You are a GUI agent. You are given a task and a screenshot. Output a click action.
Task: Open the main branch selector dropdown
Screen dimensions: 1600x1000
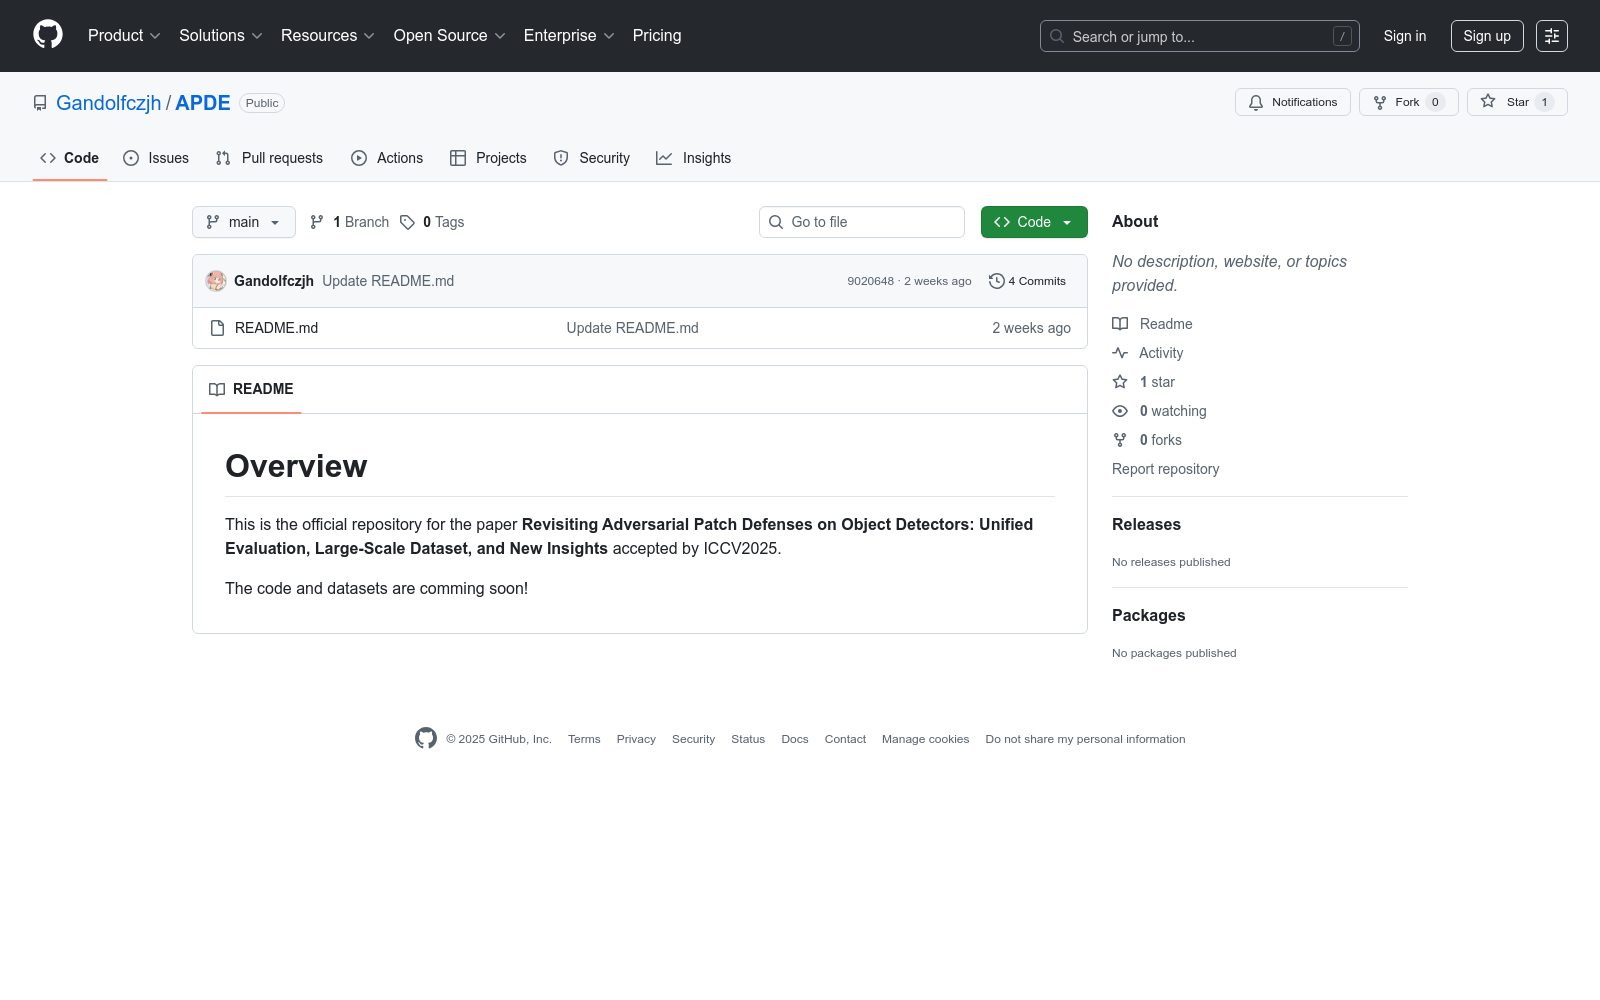click(244, 222)
